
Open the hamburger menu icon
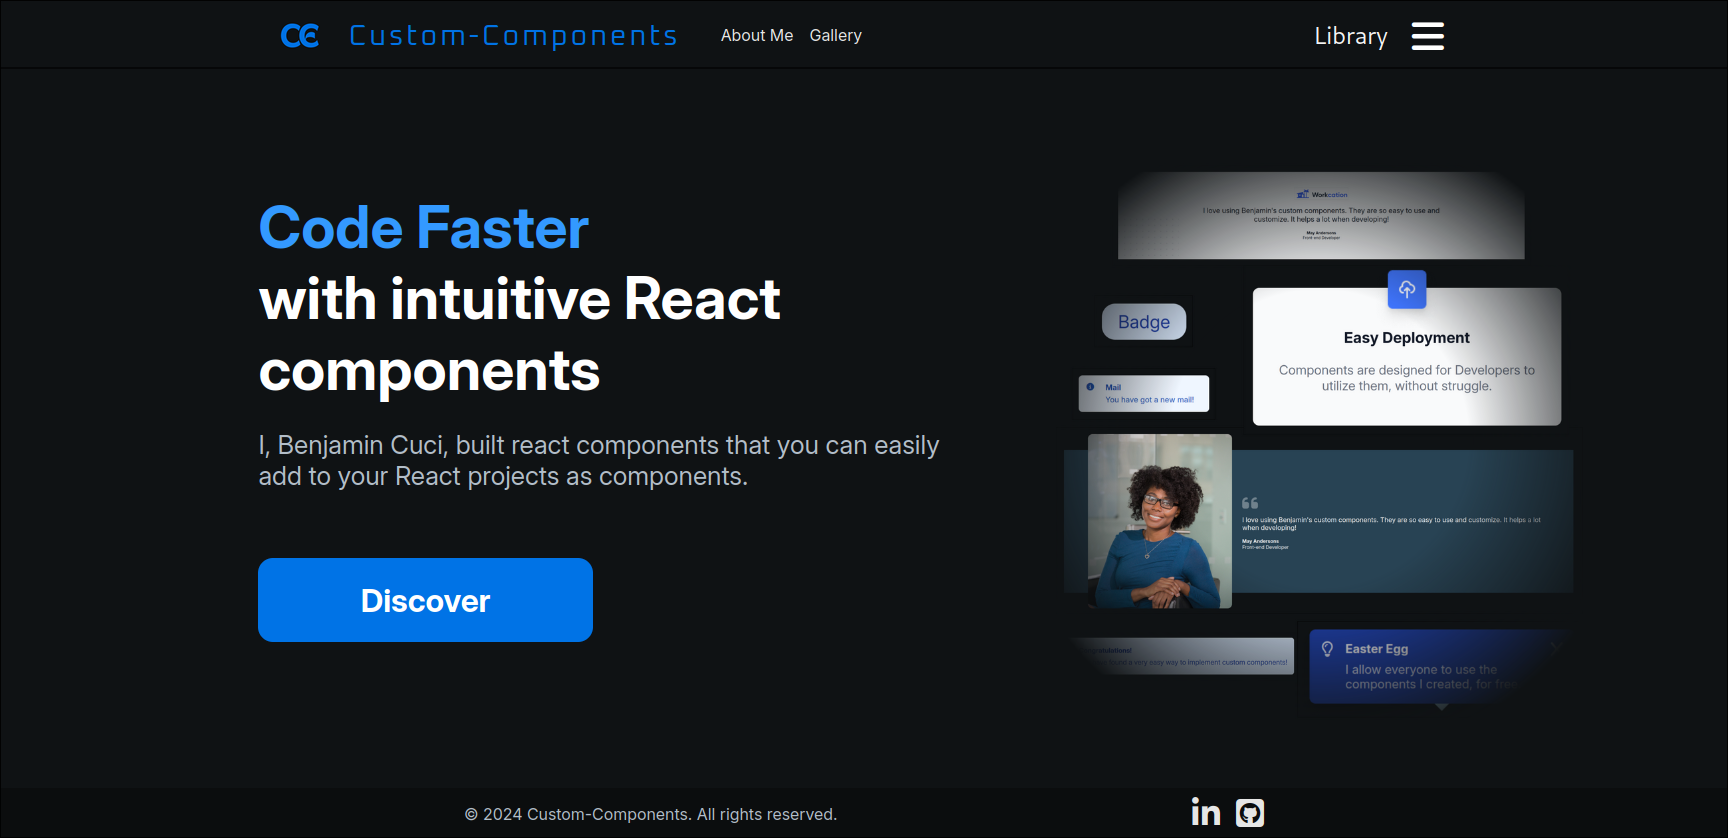click(1428, 36)
